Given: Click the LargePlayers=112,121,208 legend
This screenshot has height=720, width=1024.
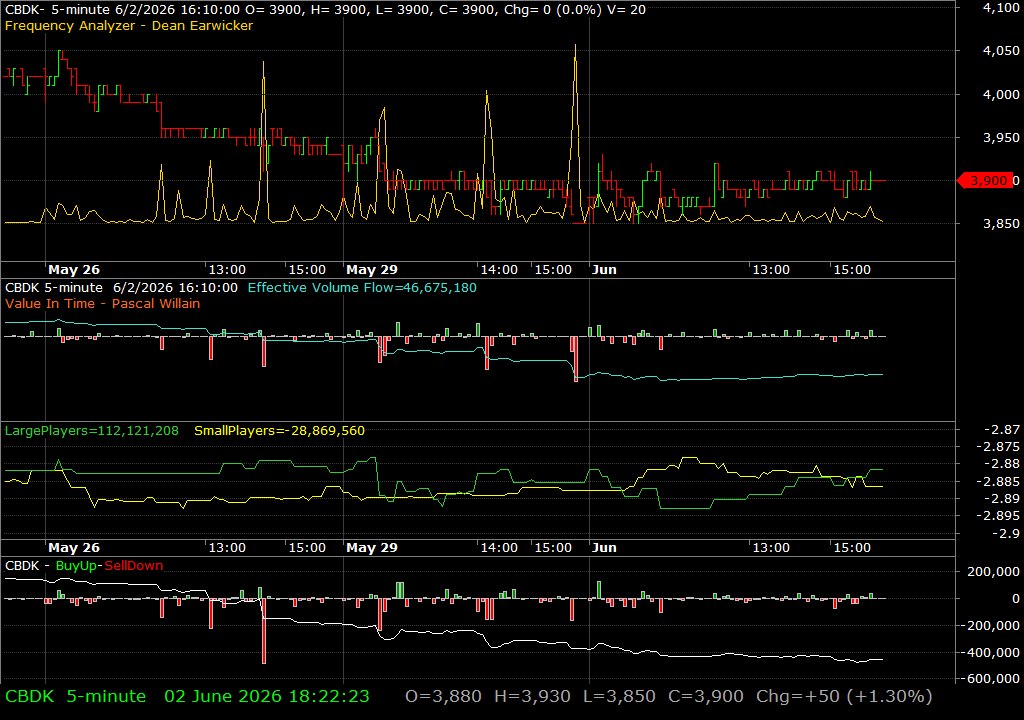Looking at the screenshot, I should coord(91,431).
